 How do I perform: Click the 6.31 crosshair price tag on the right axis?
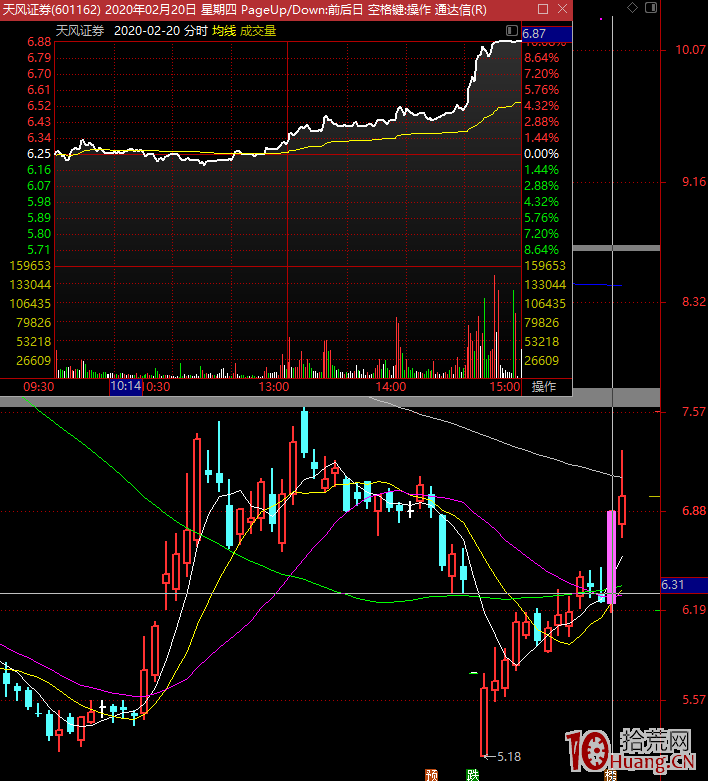(684, 585)
